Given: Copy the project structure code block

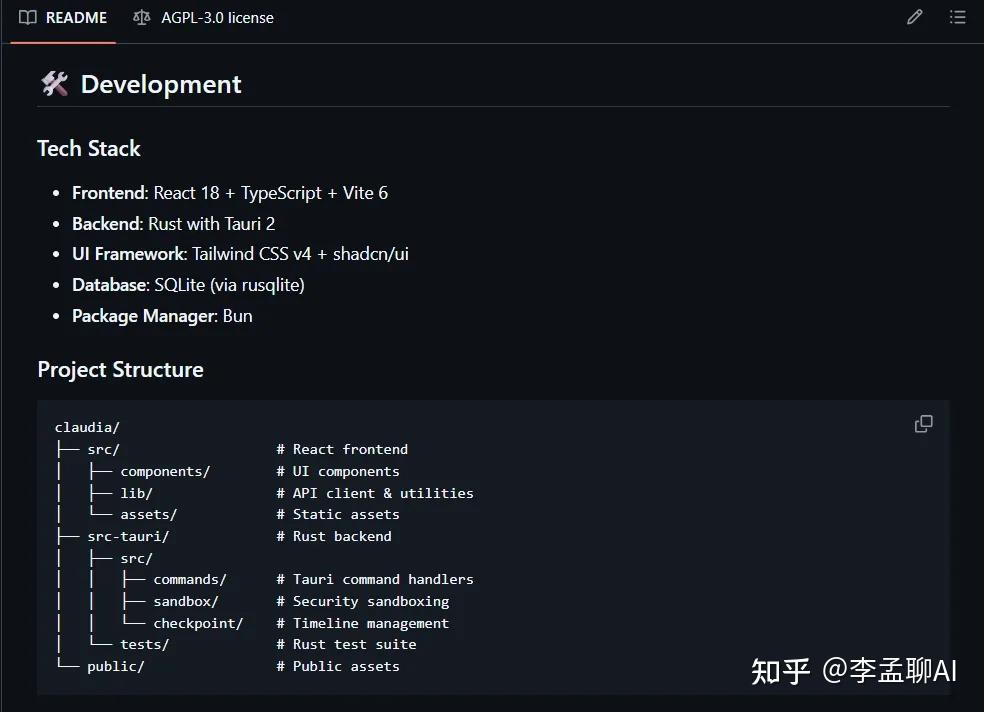Looking at the screenshot, I should (x=922, y=424).
